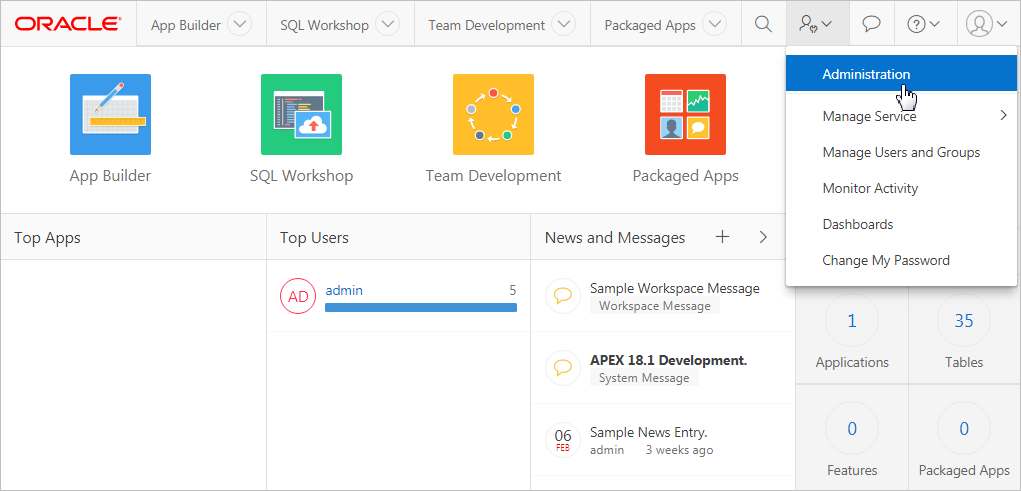Expand the App Builder dropdown arrow

(x=240, y=25)
